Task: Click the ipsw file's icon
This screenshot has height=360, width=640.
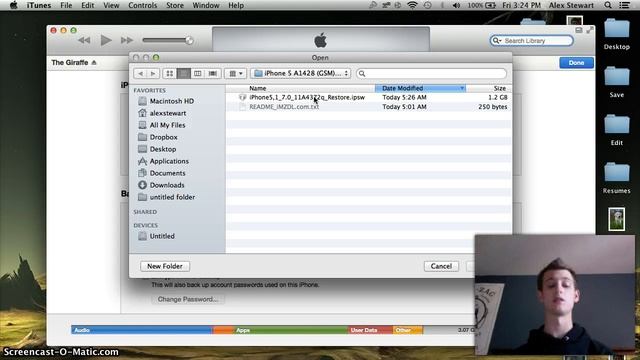Action: pos(242,97)
